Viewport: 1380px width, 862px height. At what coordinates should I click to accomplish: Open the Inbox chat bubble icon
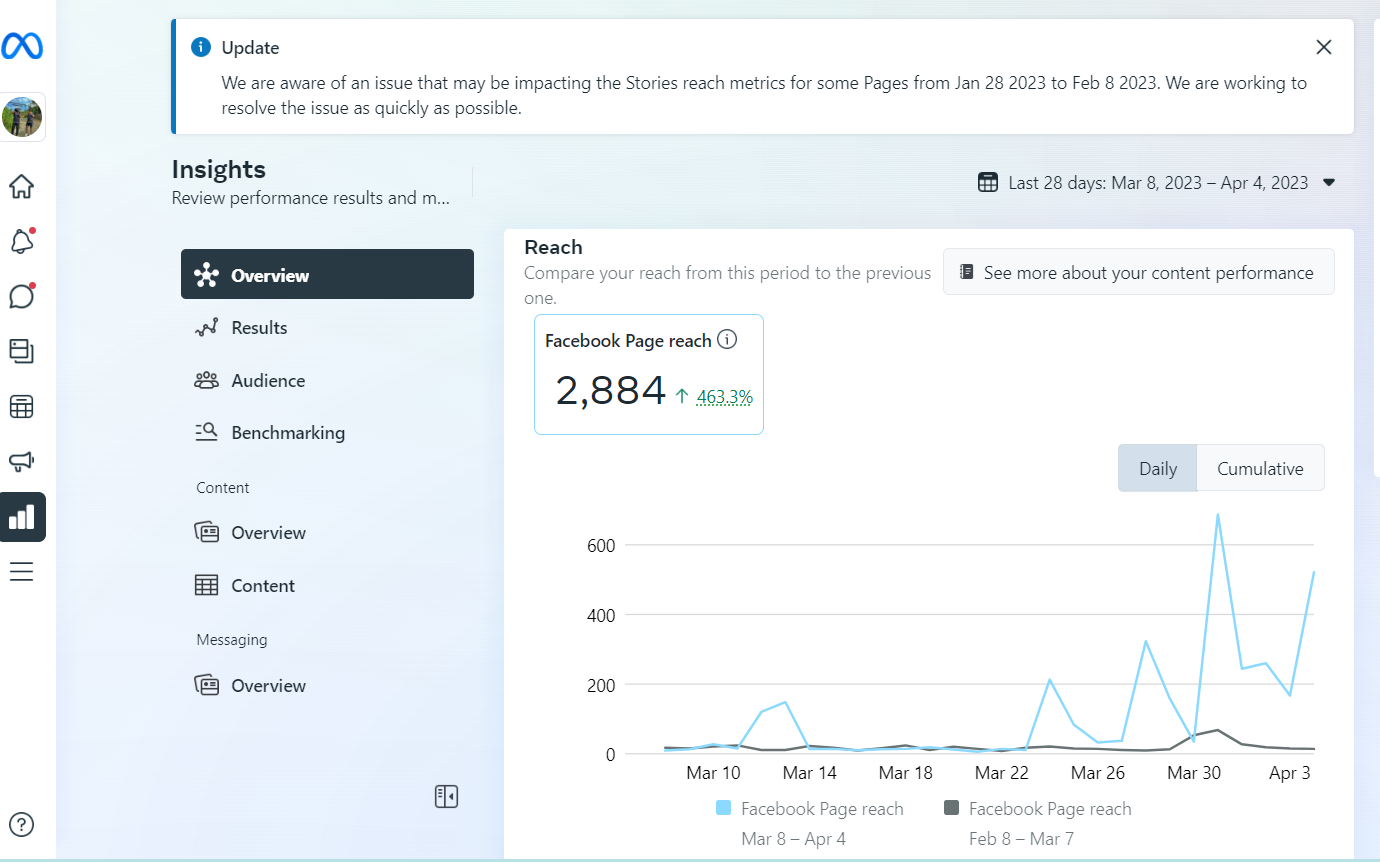(21, 296)
